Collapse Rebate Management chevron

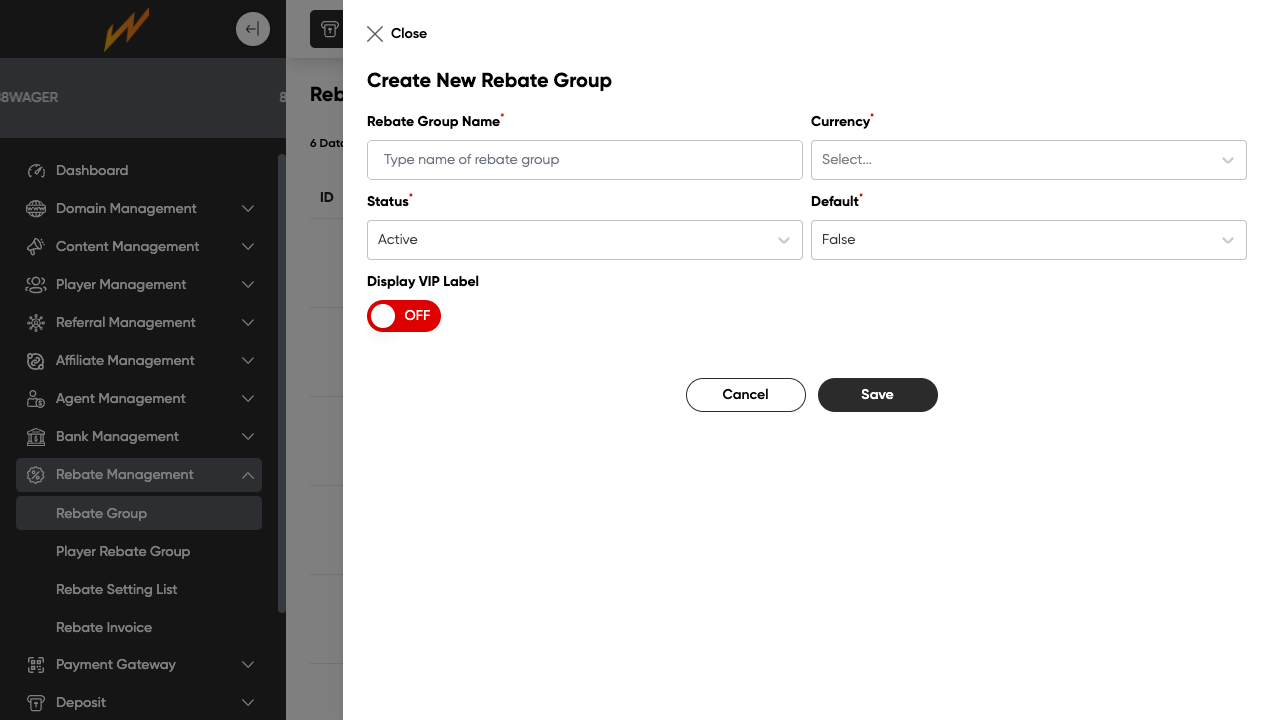click(248, 475)
